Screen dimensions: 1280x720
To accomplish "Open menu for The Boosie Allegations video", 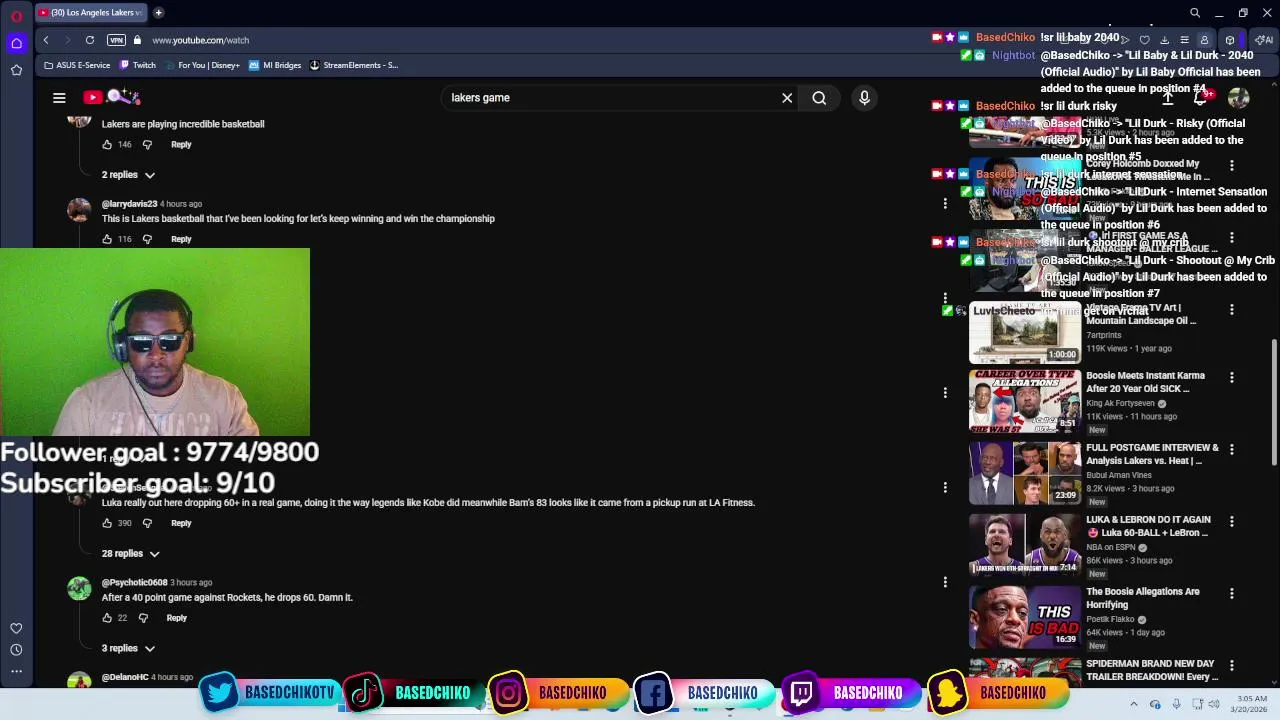I will (1232, 593).
